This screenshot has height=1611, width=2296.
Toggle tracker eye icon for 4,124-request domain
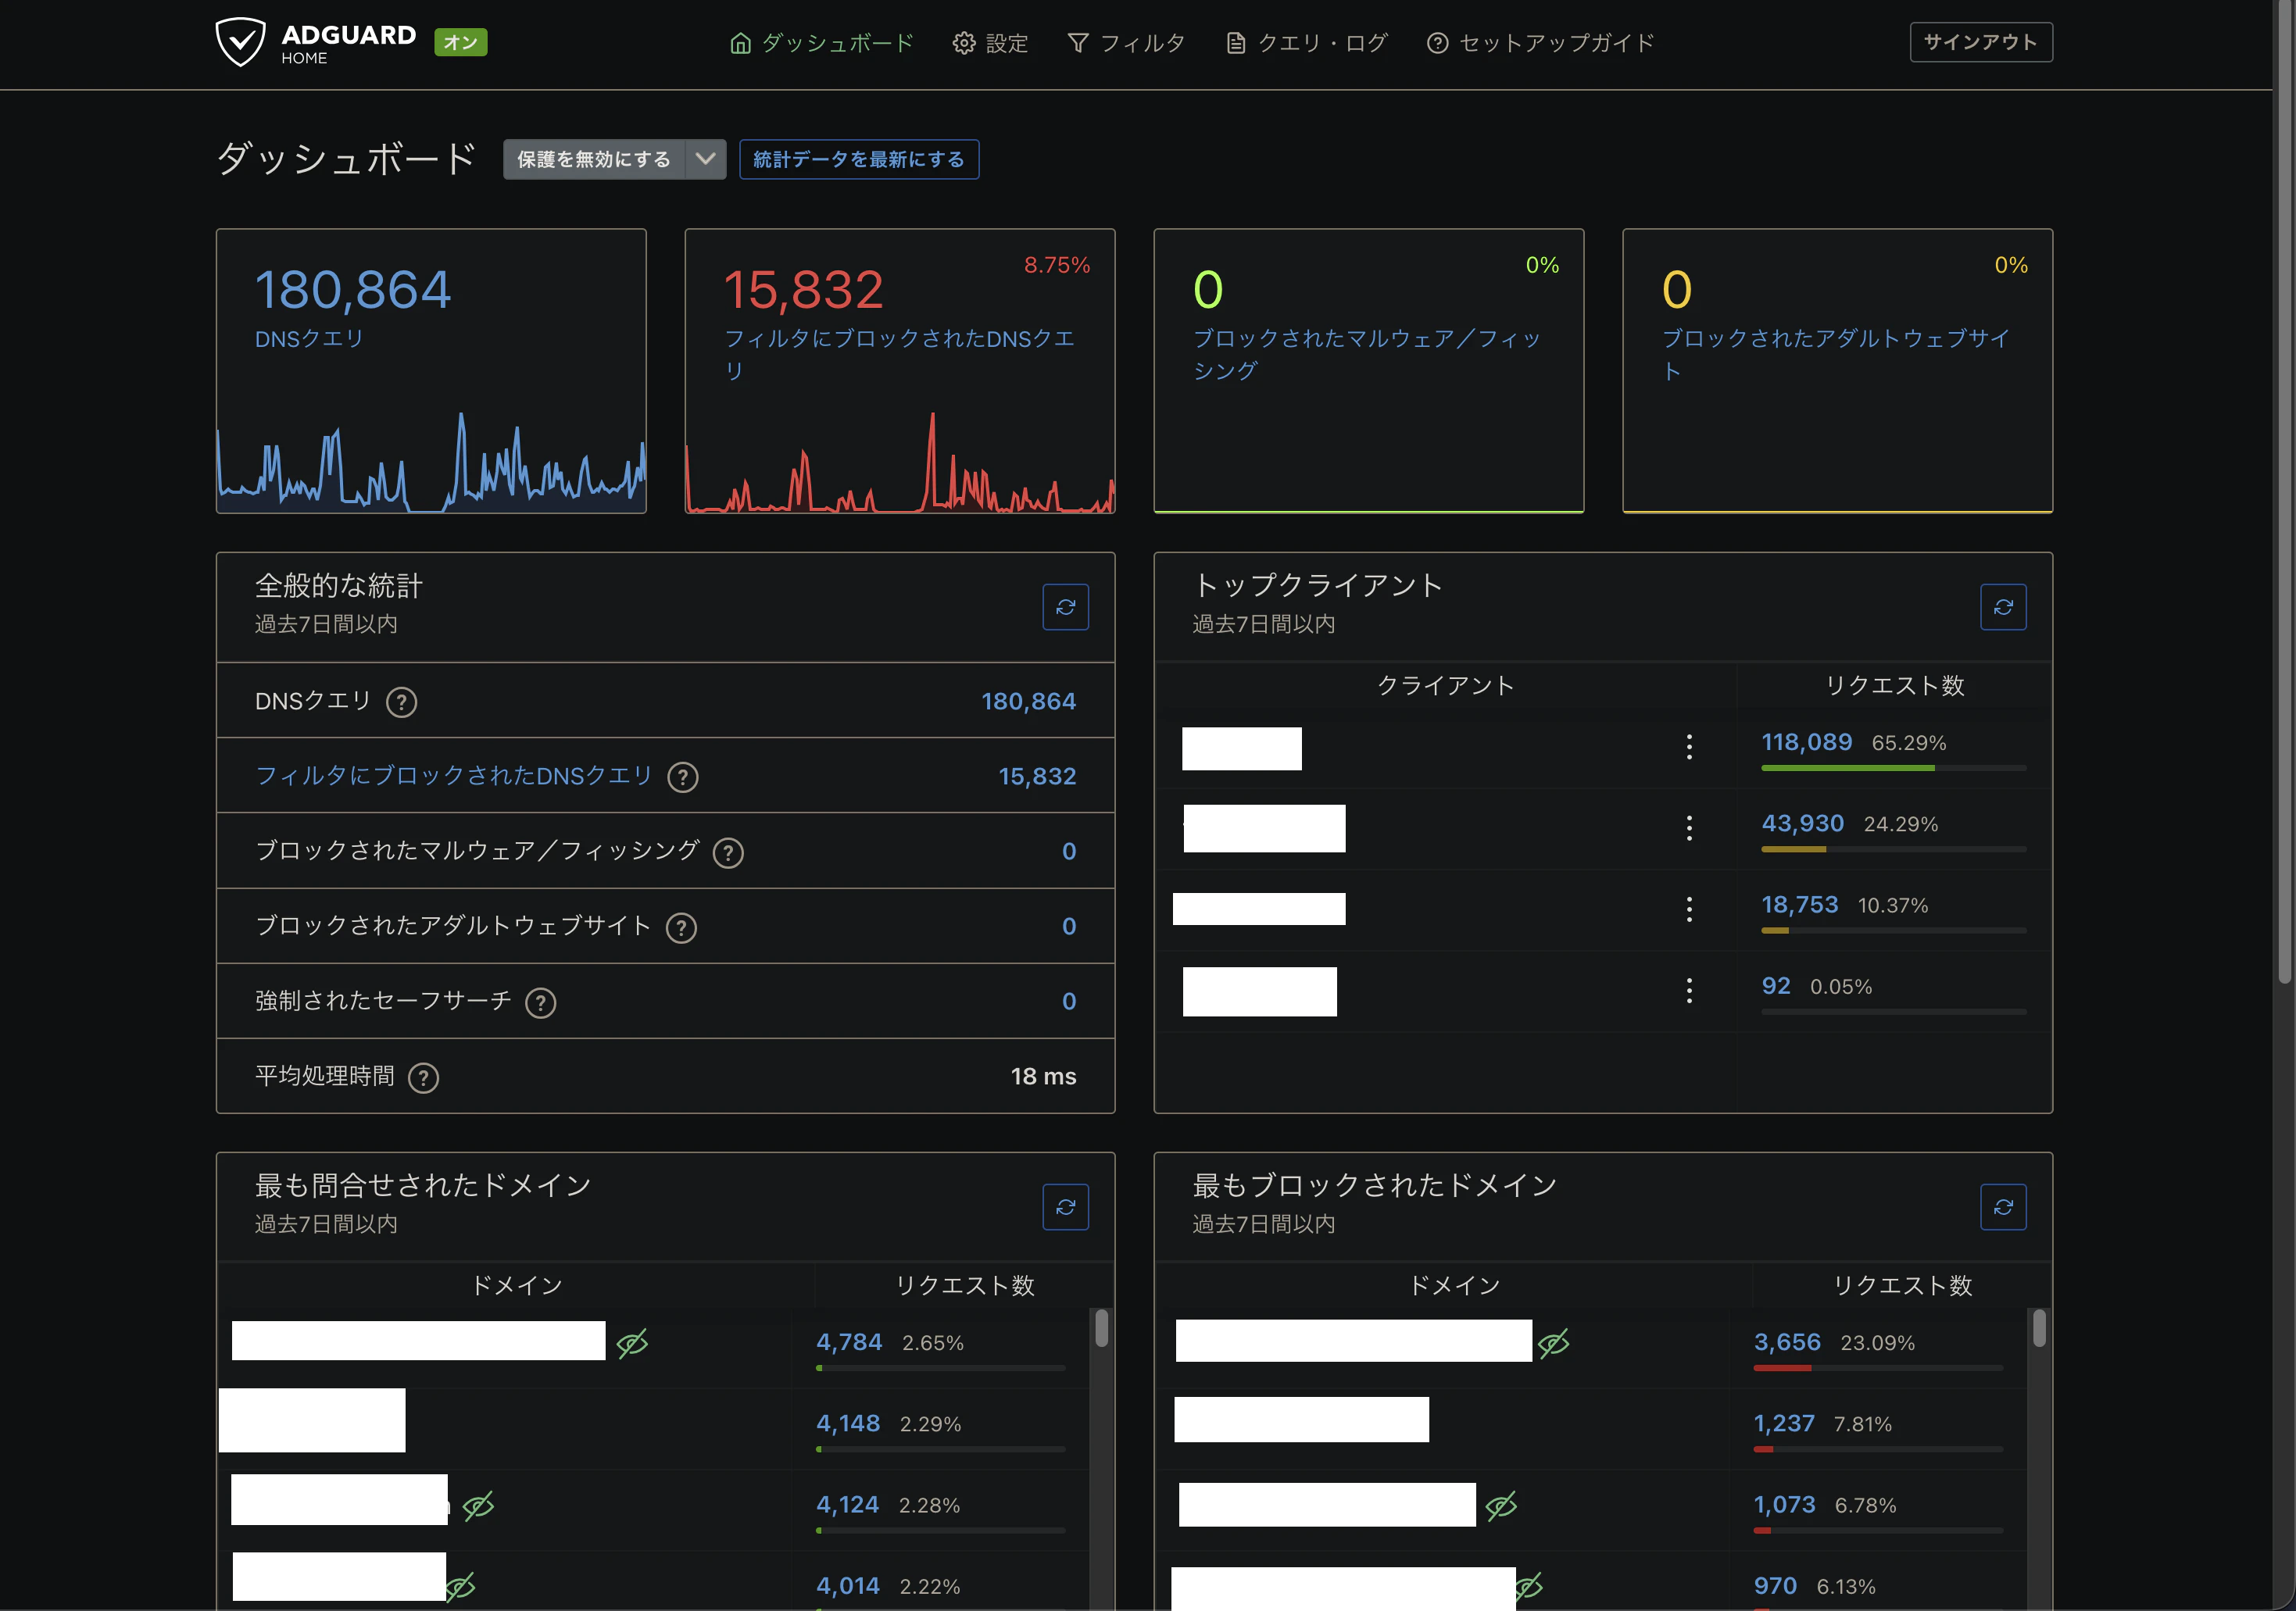[x=478, y=1505]
